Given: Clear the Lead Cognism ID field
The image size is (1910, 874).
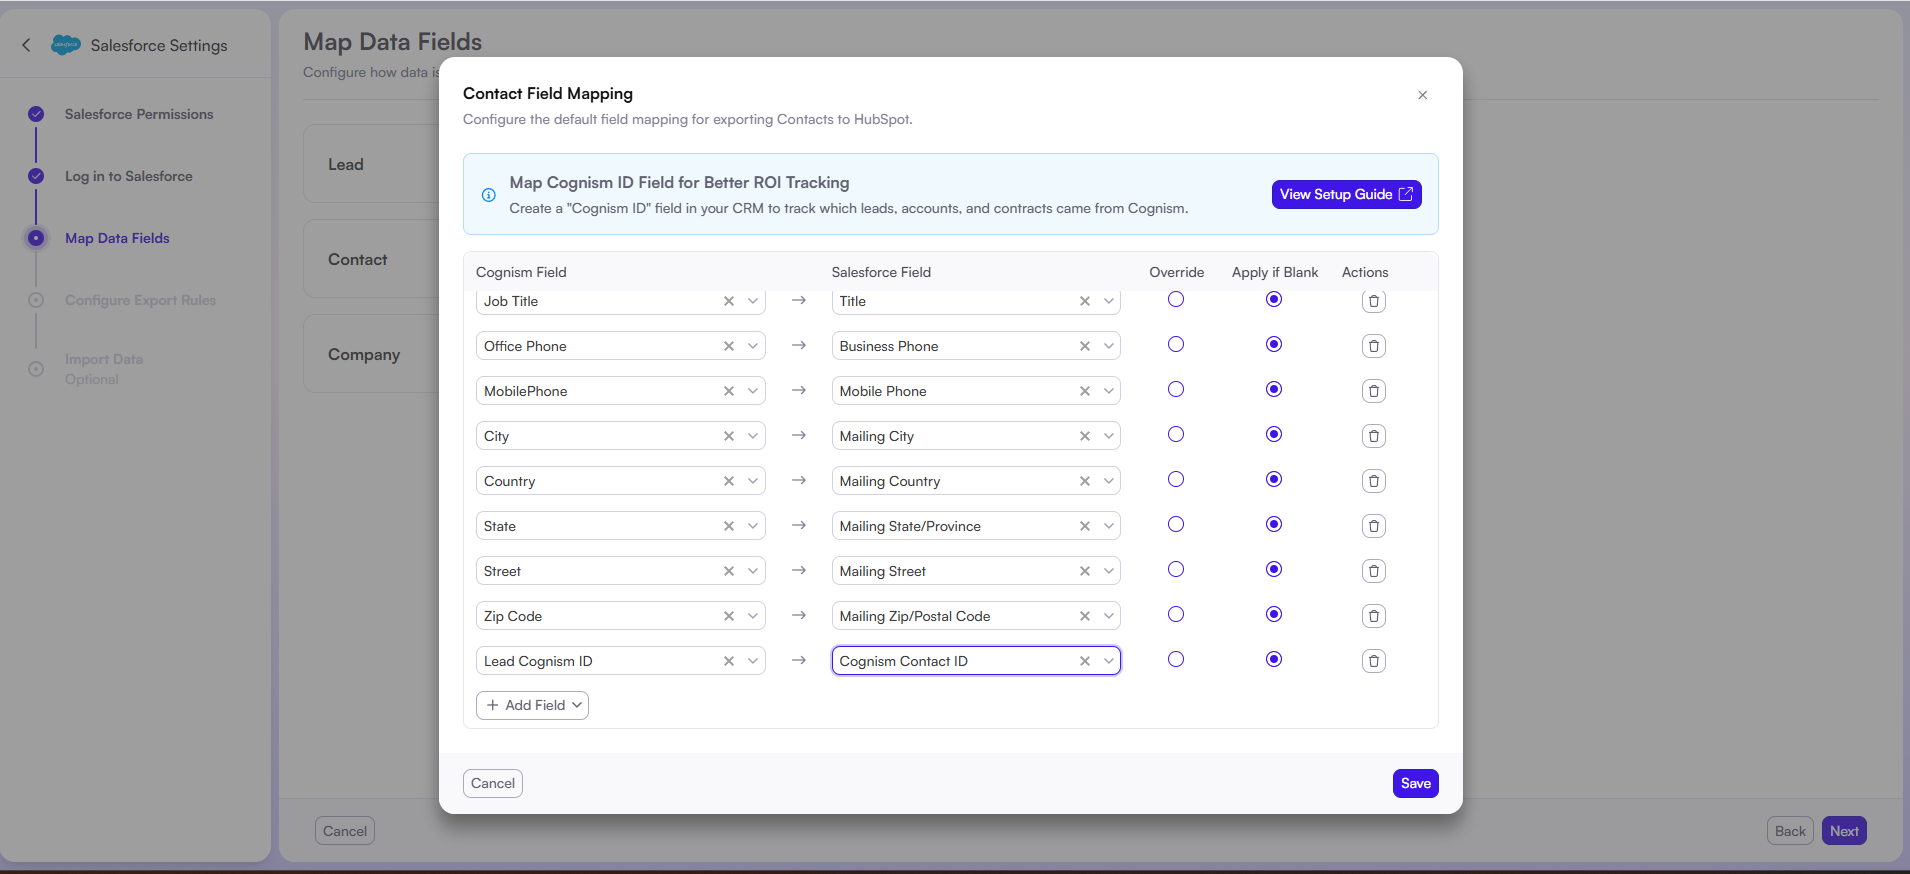Looking at the screenshot, I should (x=729, y=661).
